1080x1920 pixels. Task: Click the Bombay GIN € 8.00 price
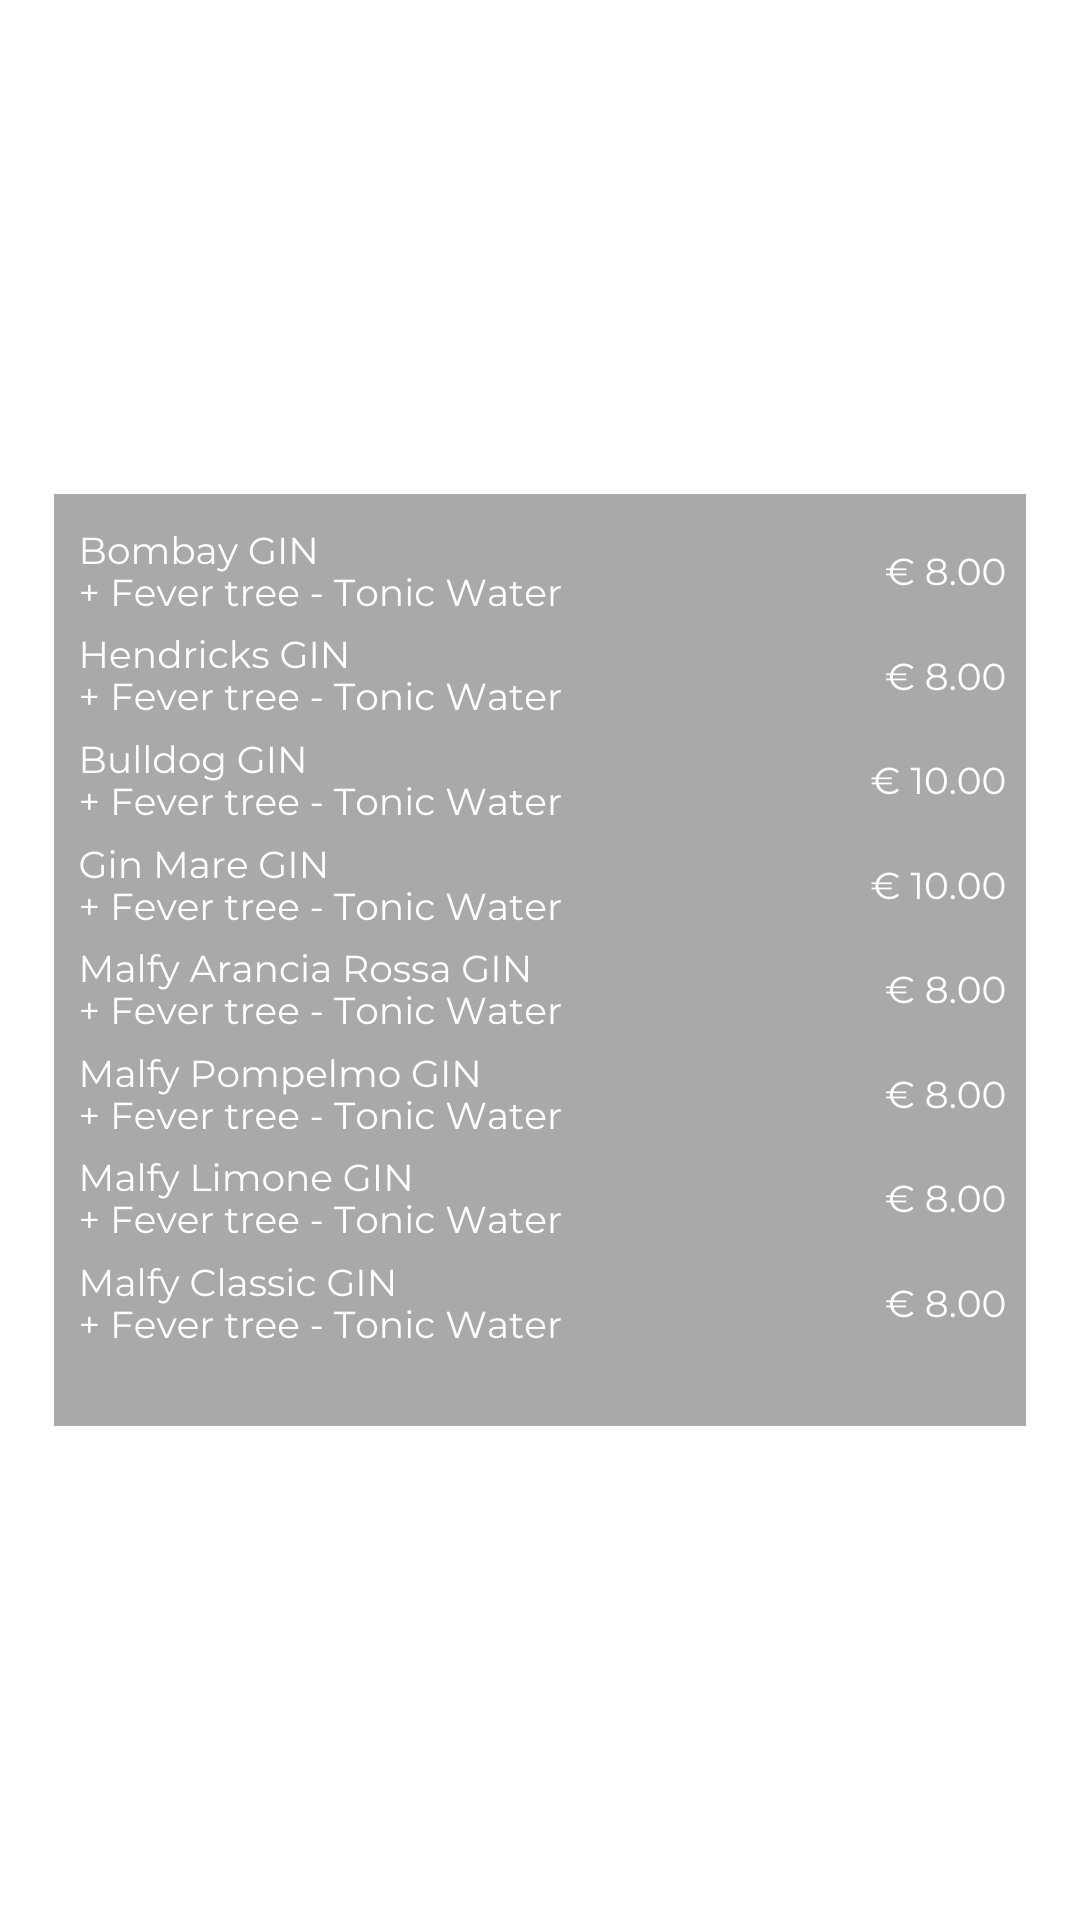pos(945,572)
